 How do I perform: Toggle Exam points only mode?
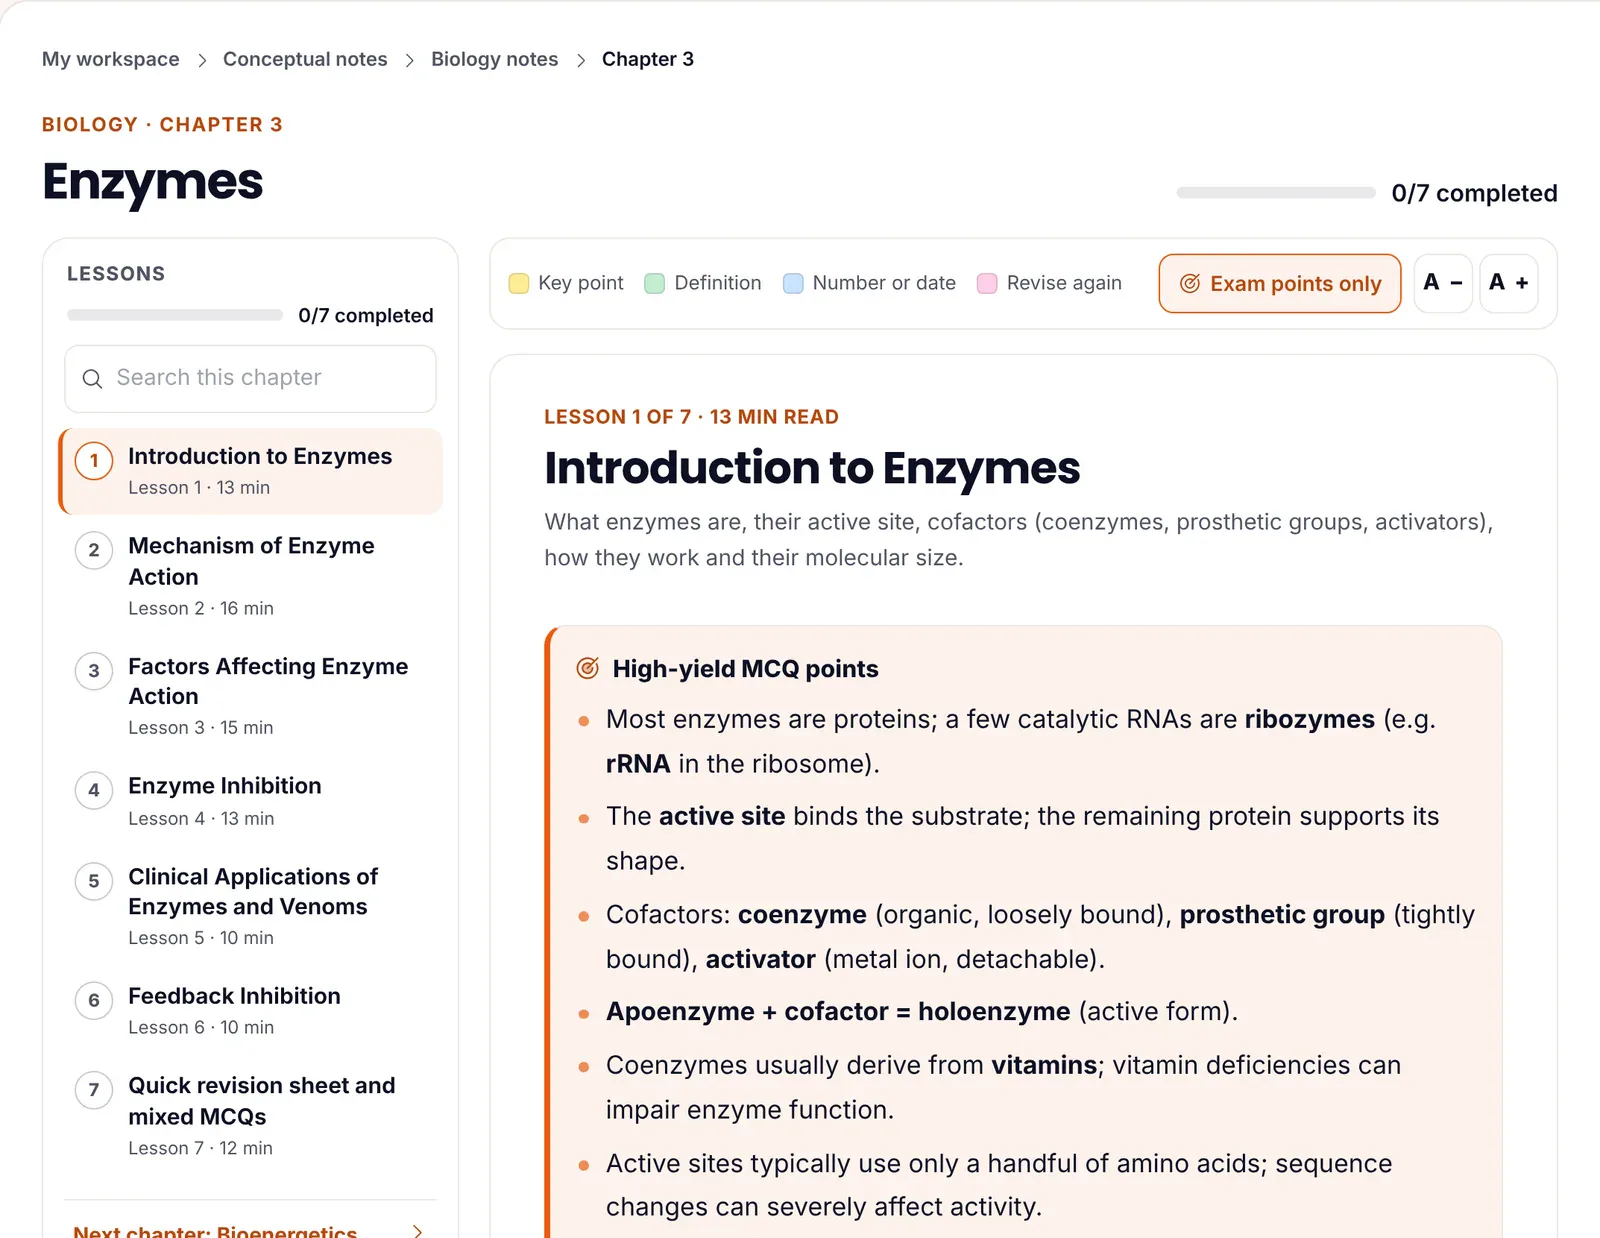[1280, 284]
